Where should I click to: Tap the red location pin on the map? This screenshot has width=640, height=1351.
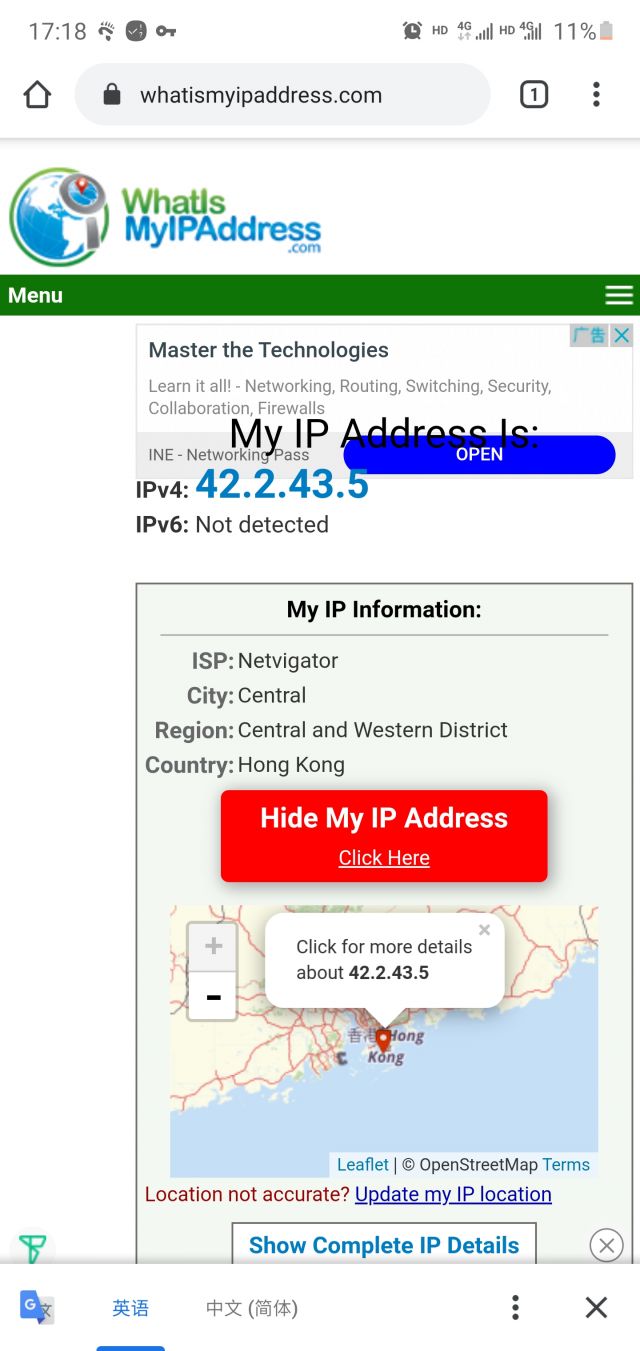coord(382,1040)
